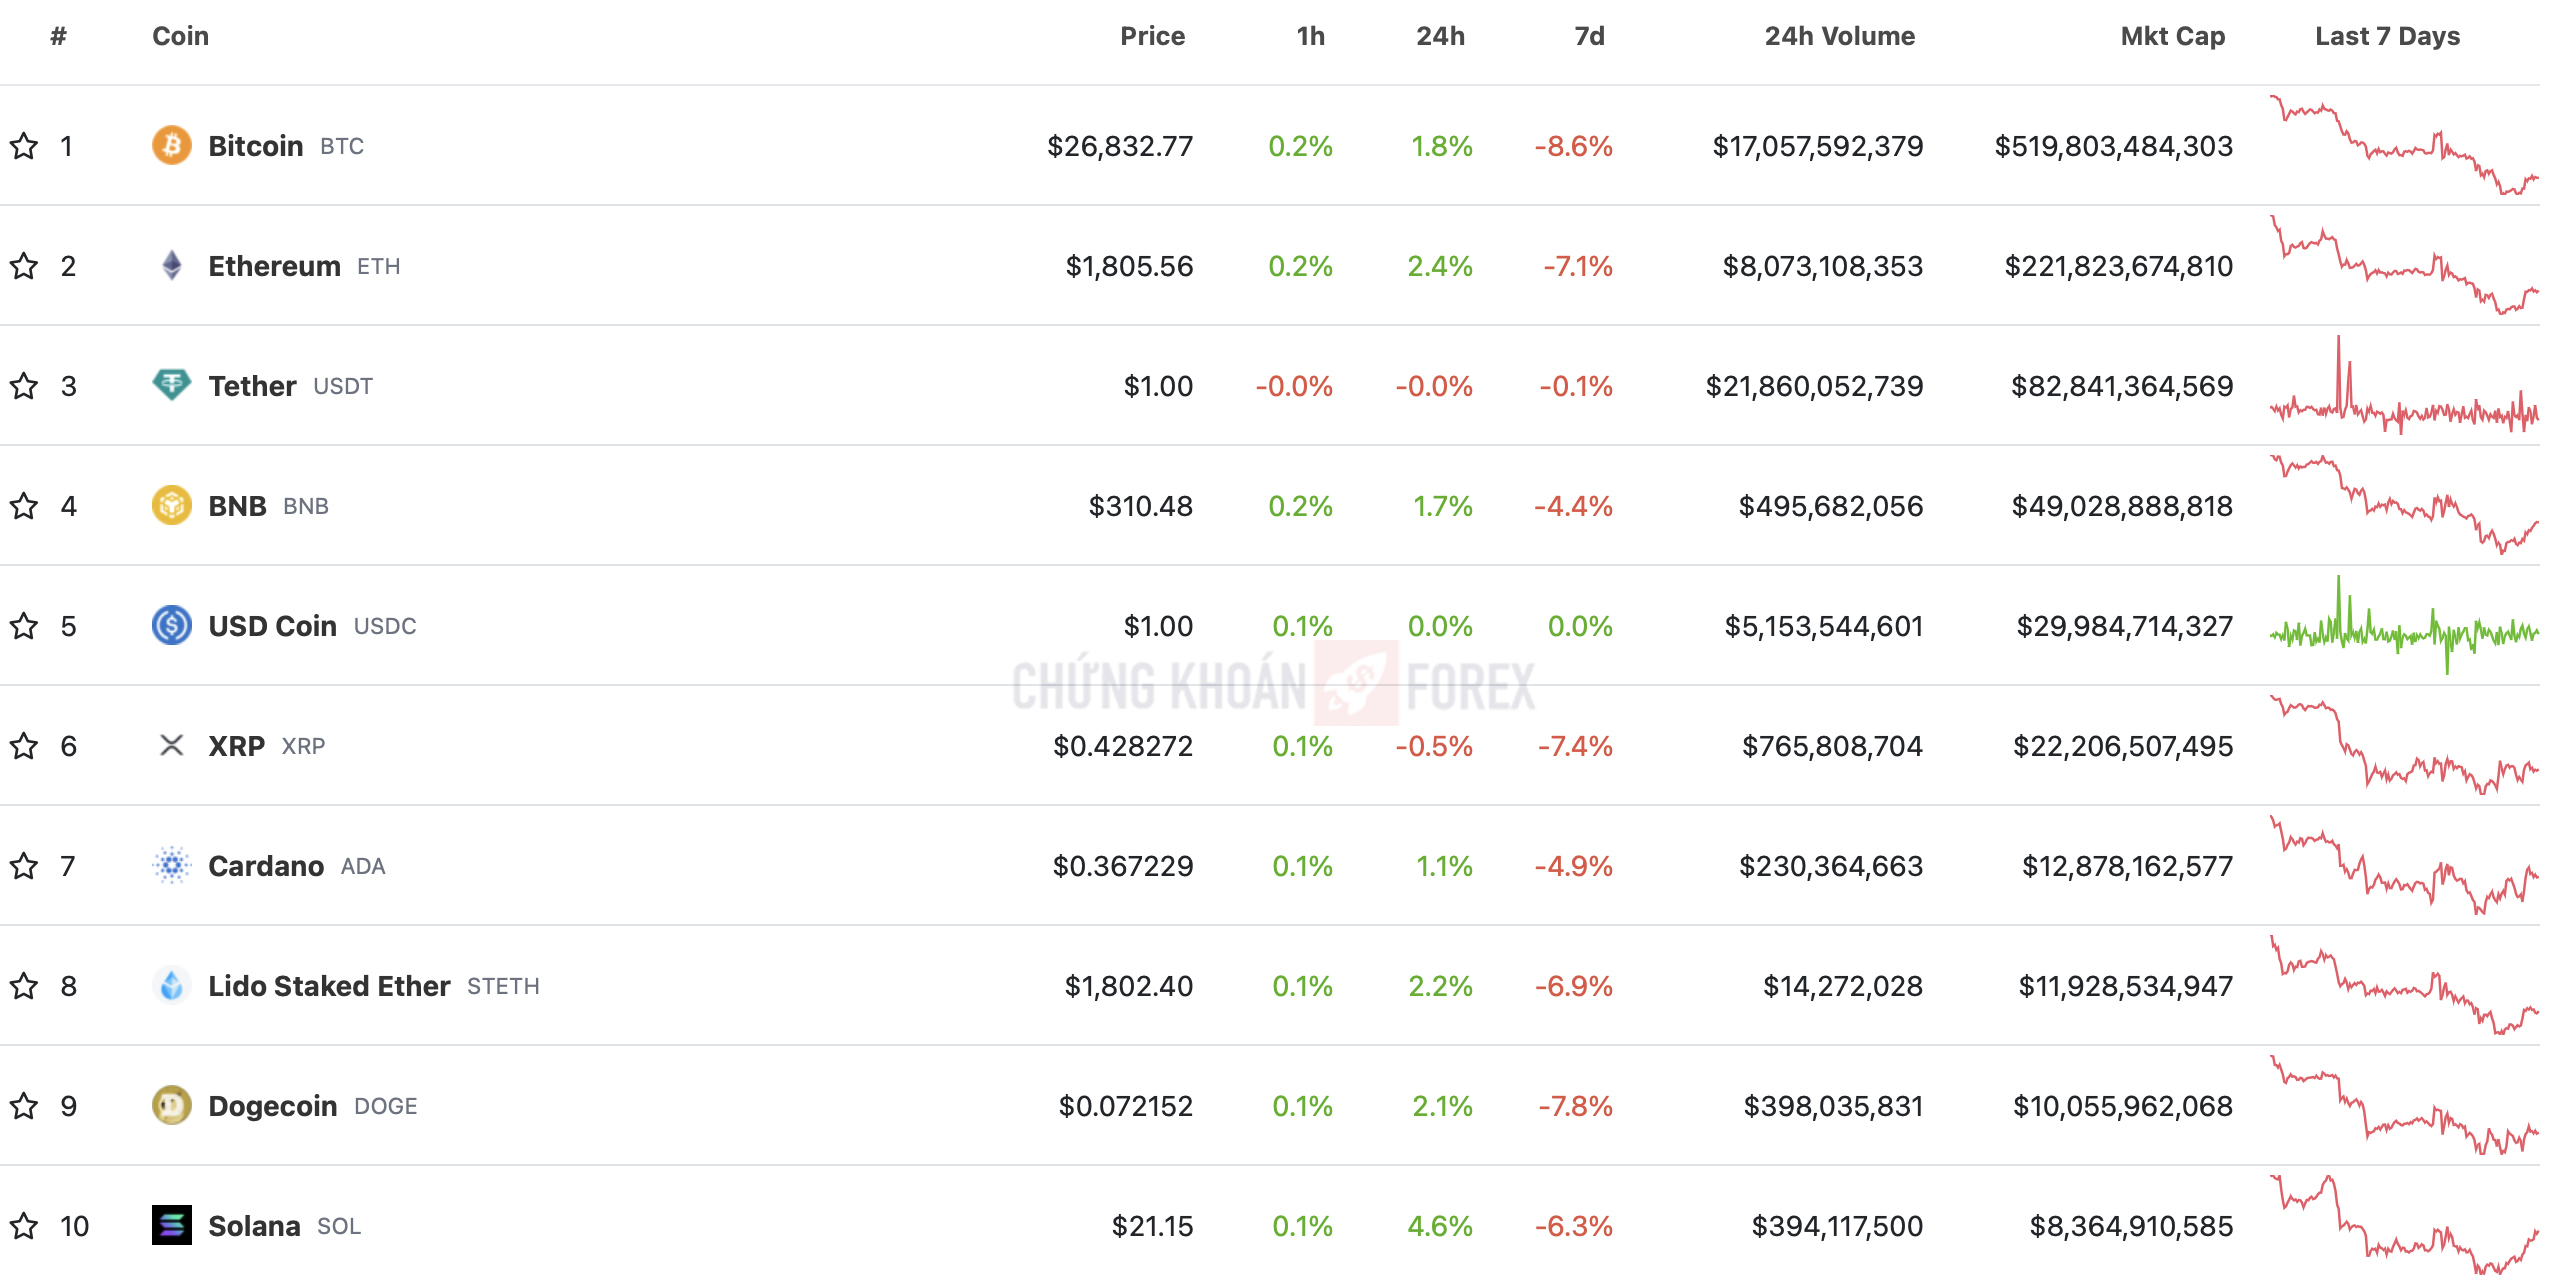This screenshot has height=1280, width=2550.
Task: Open the Ethereum coin page link
Action: pyautogui.click(x=274, y=266)
